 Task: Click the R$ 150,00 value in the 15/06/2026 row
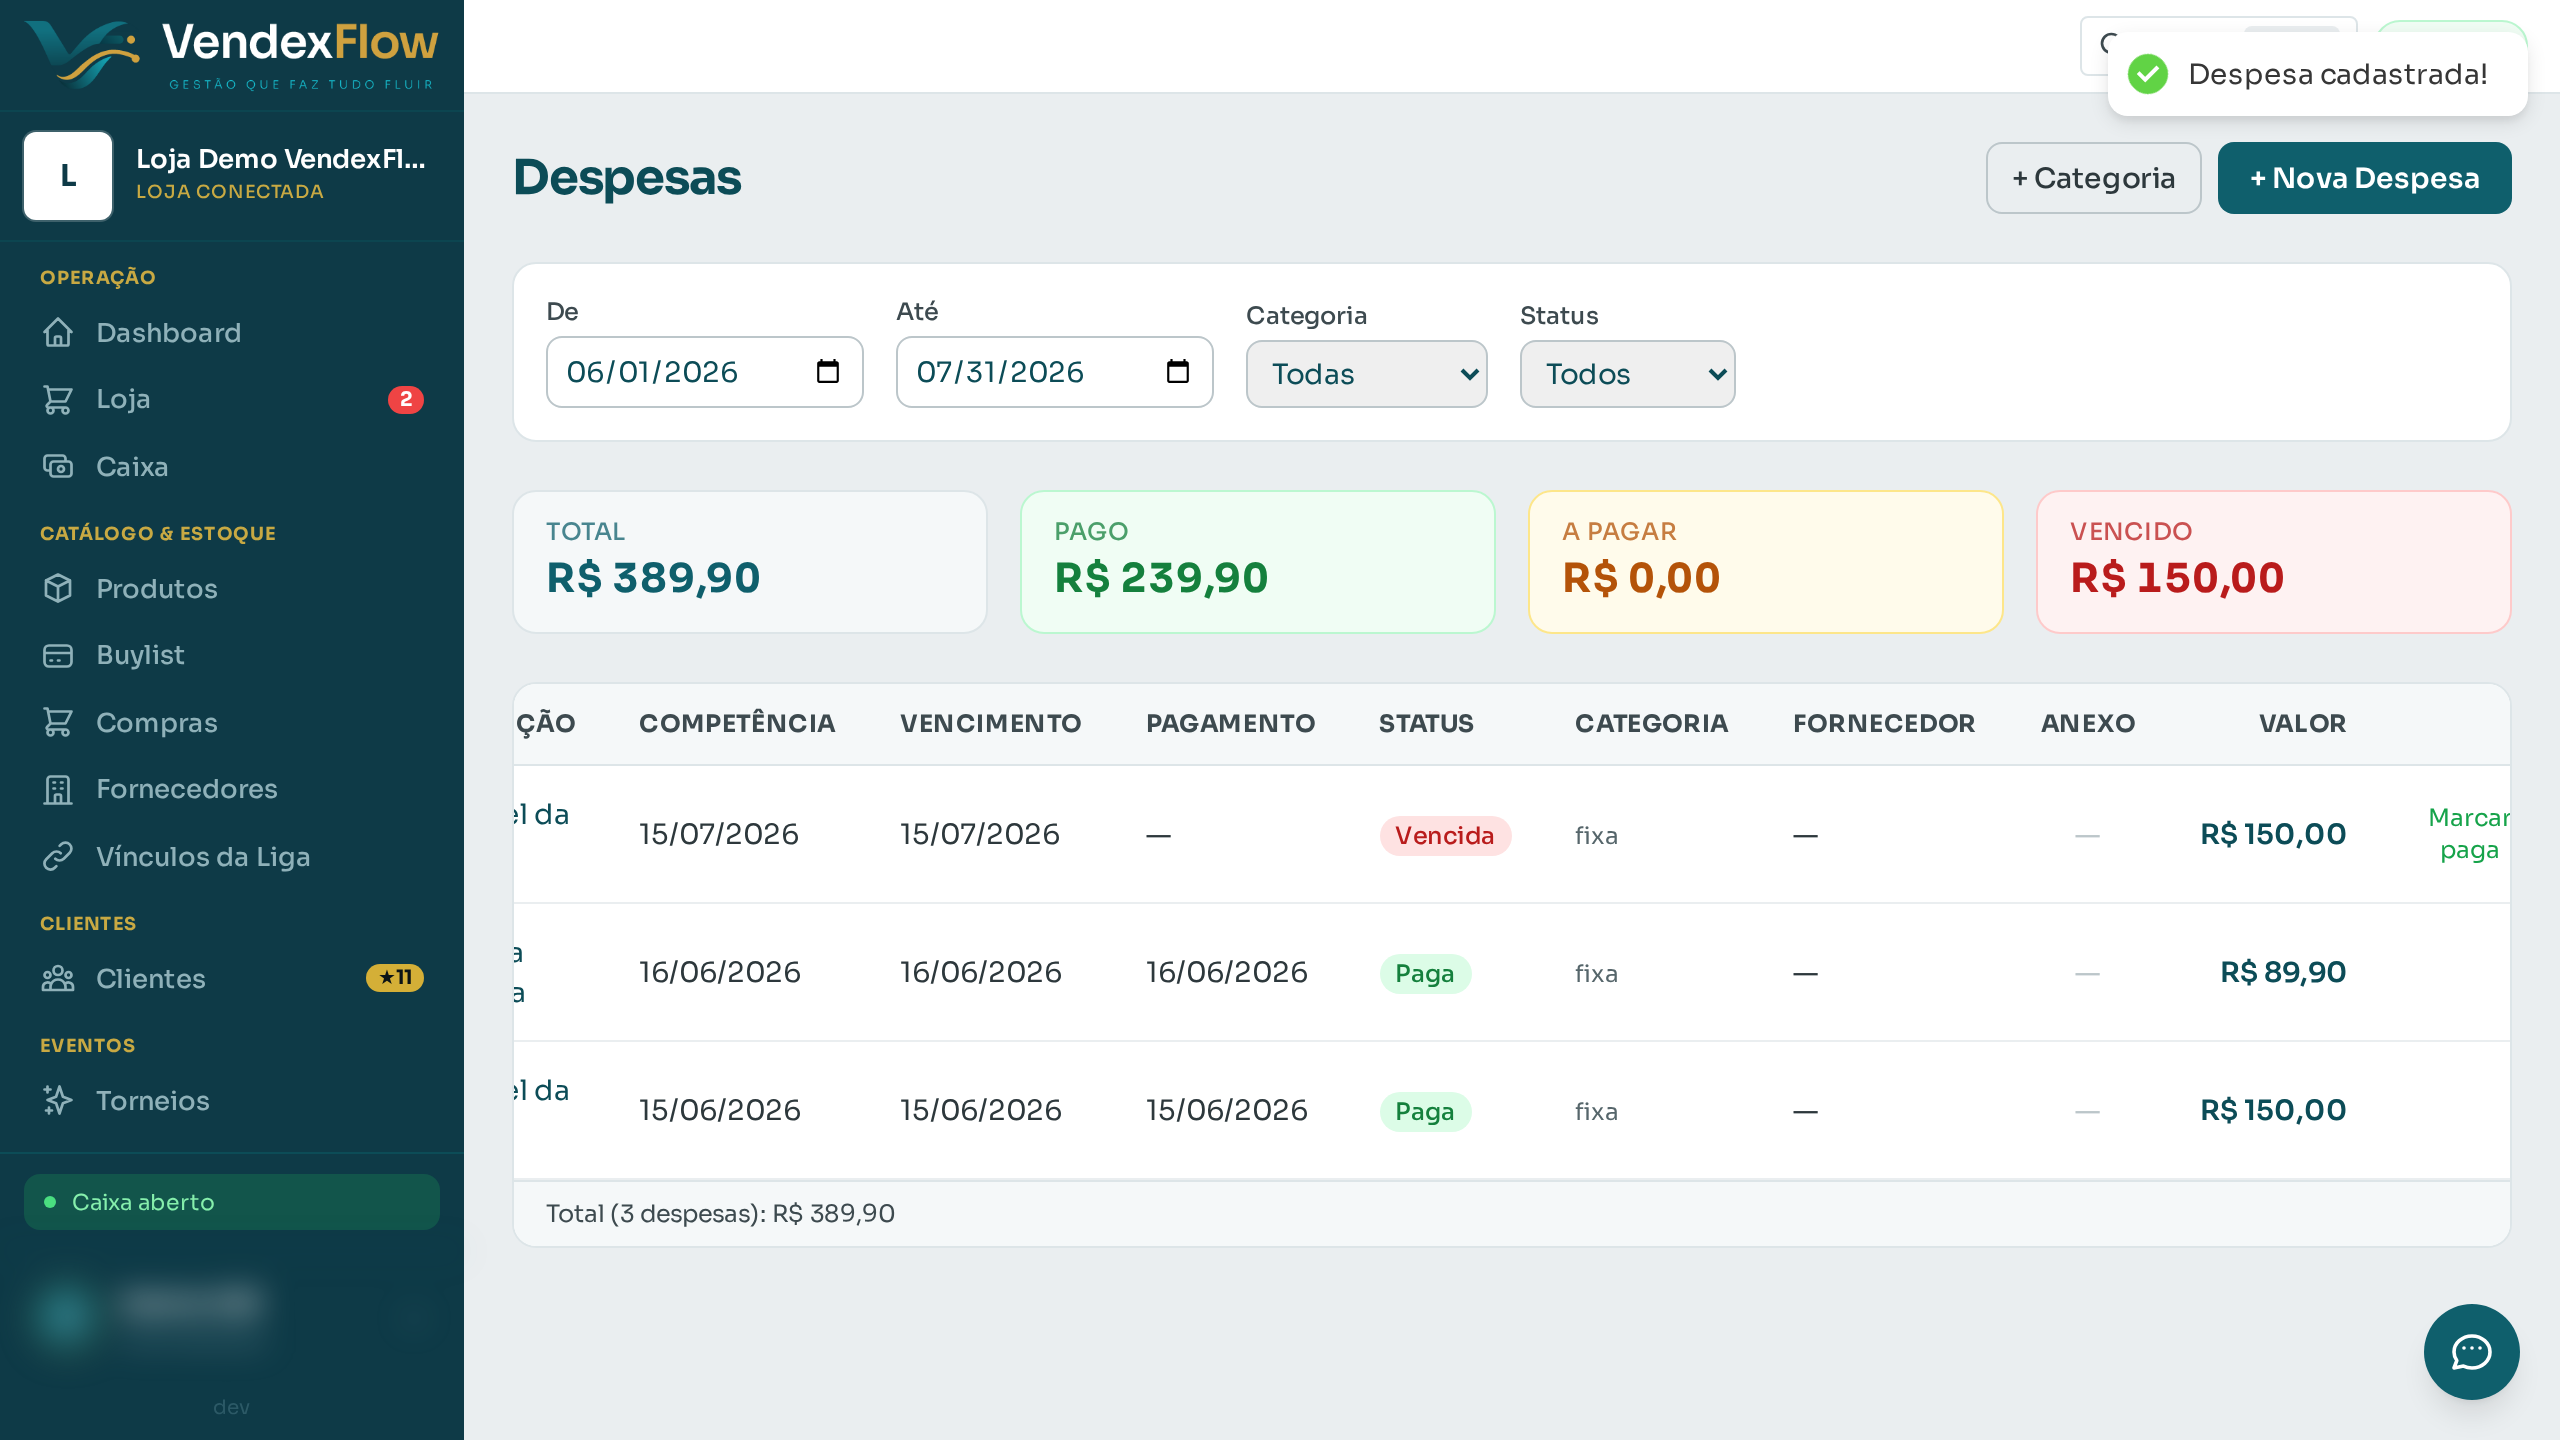[x=2273, y=1110]
